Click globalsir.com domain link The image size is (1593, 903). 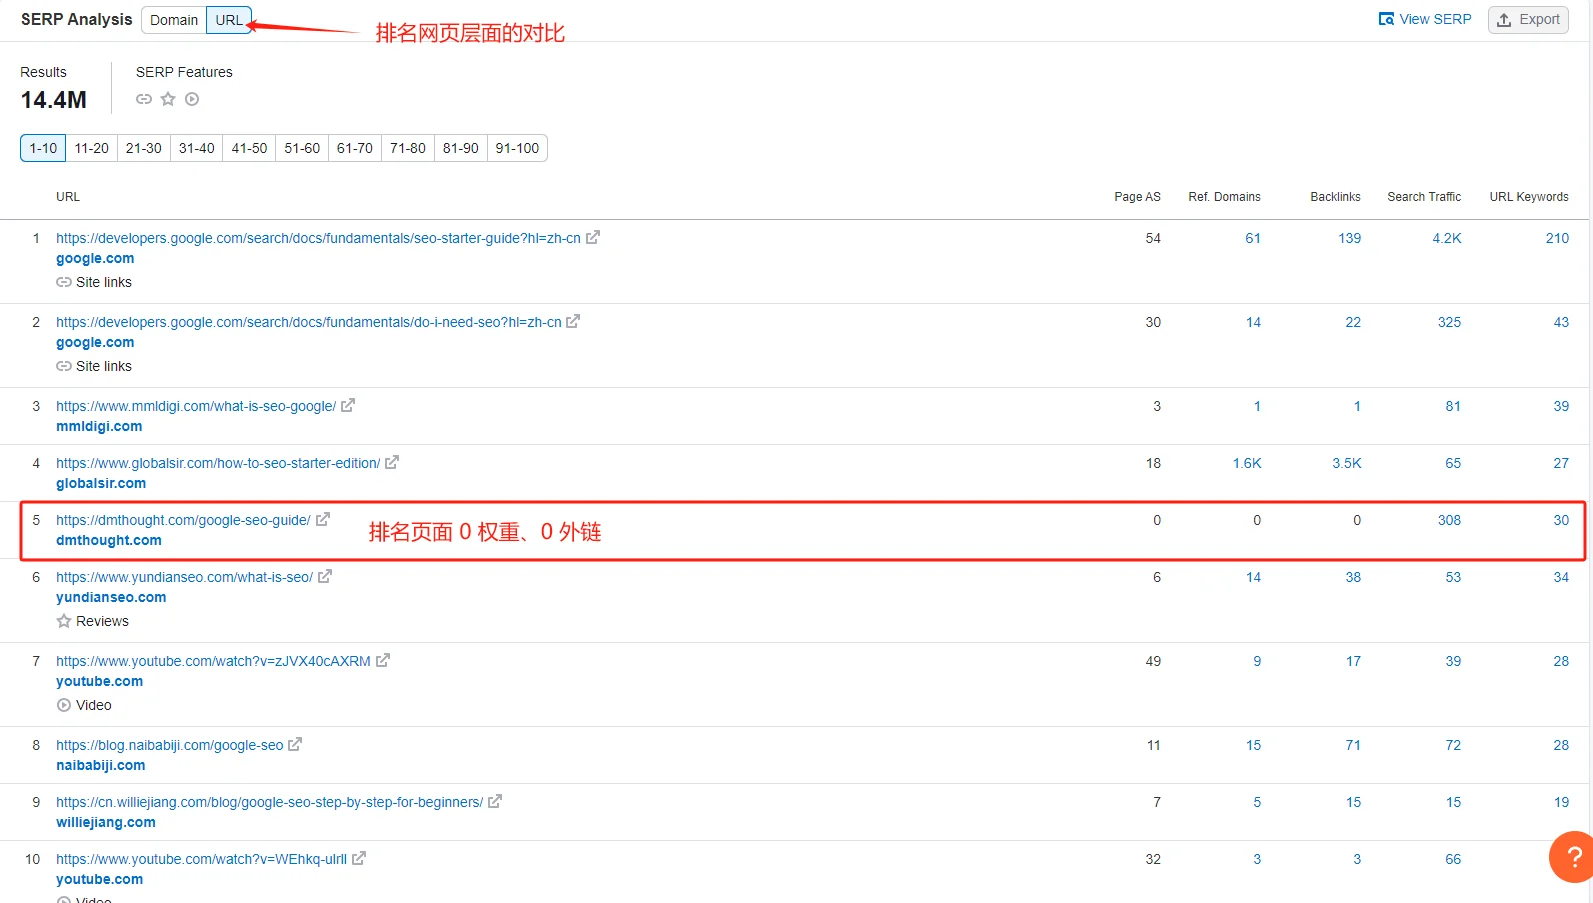coord(101,483)
